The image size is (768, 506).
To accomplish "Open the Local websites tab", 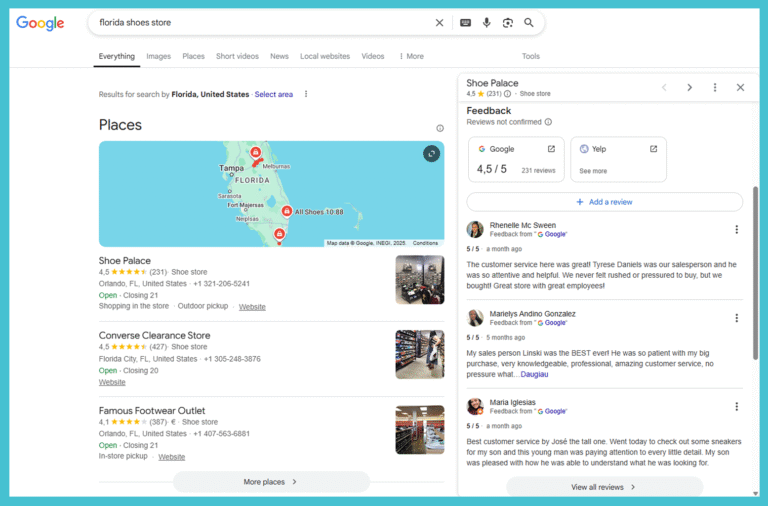I will [325, 56].
